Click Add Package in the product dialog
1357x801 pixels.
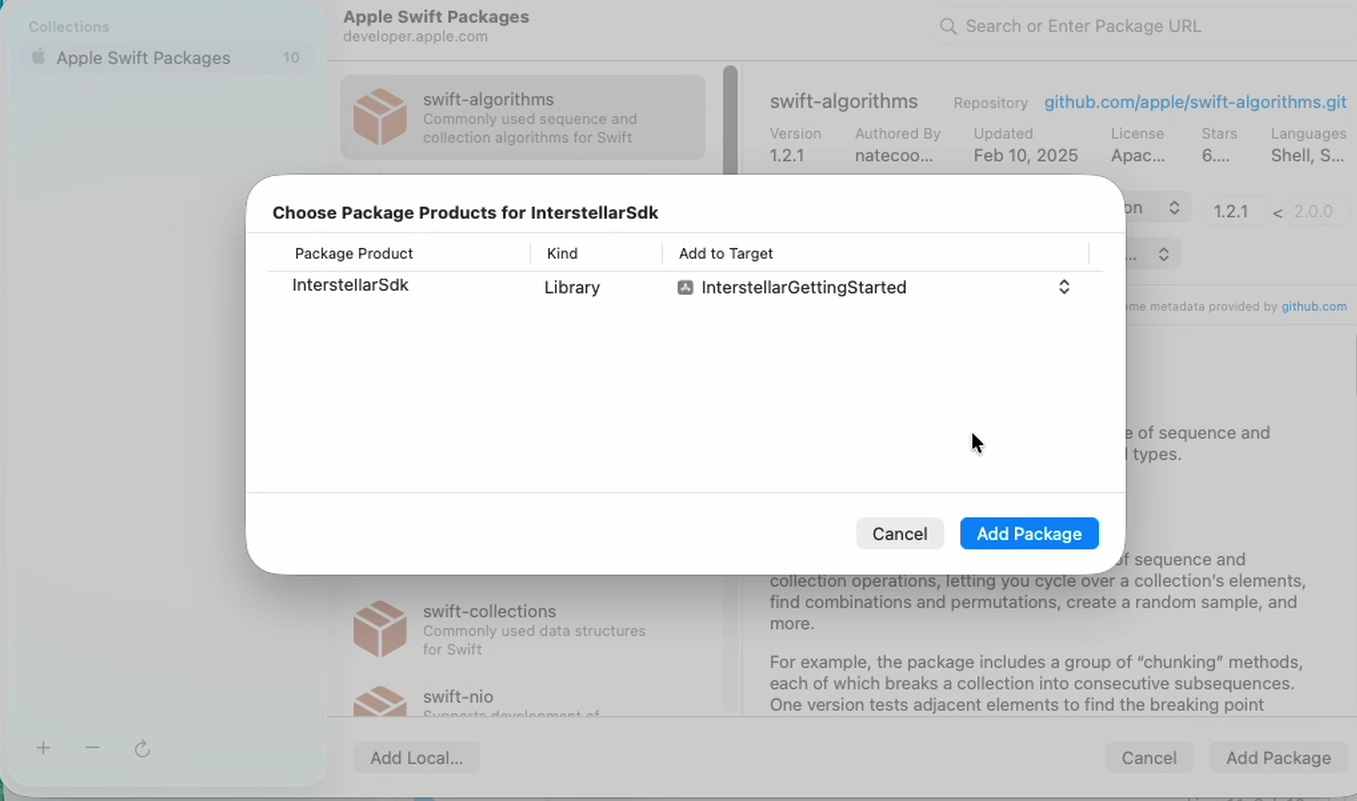(x=1029, y=533)
